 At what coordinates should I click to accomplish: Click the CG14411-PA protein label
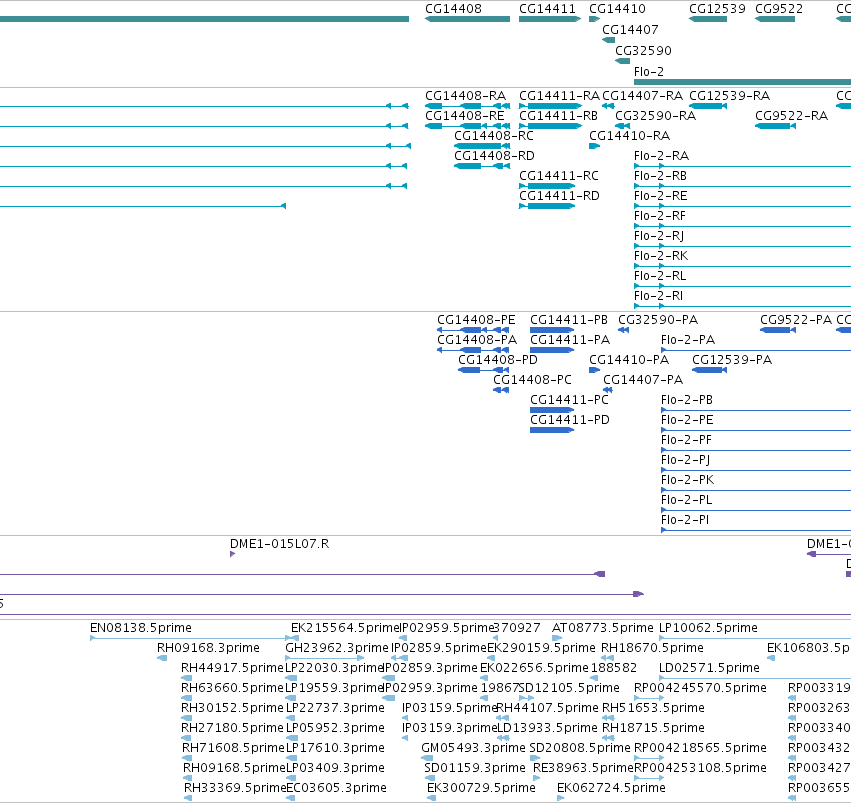tap(570, 340)
